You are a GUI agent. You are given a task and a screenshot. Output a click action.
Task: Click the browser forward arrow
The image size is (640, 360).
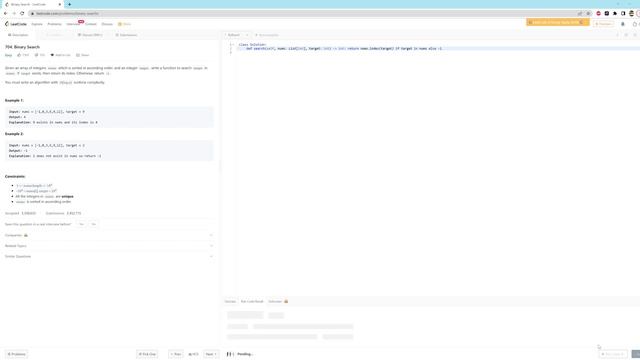pyautogui.click(x=13, y=13)
